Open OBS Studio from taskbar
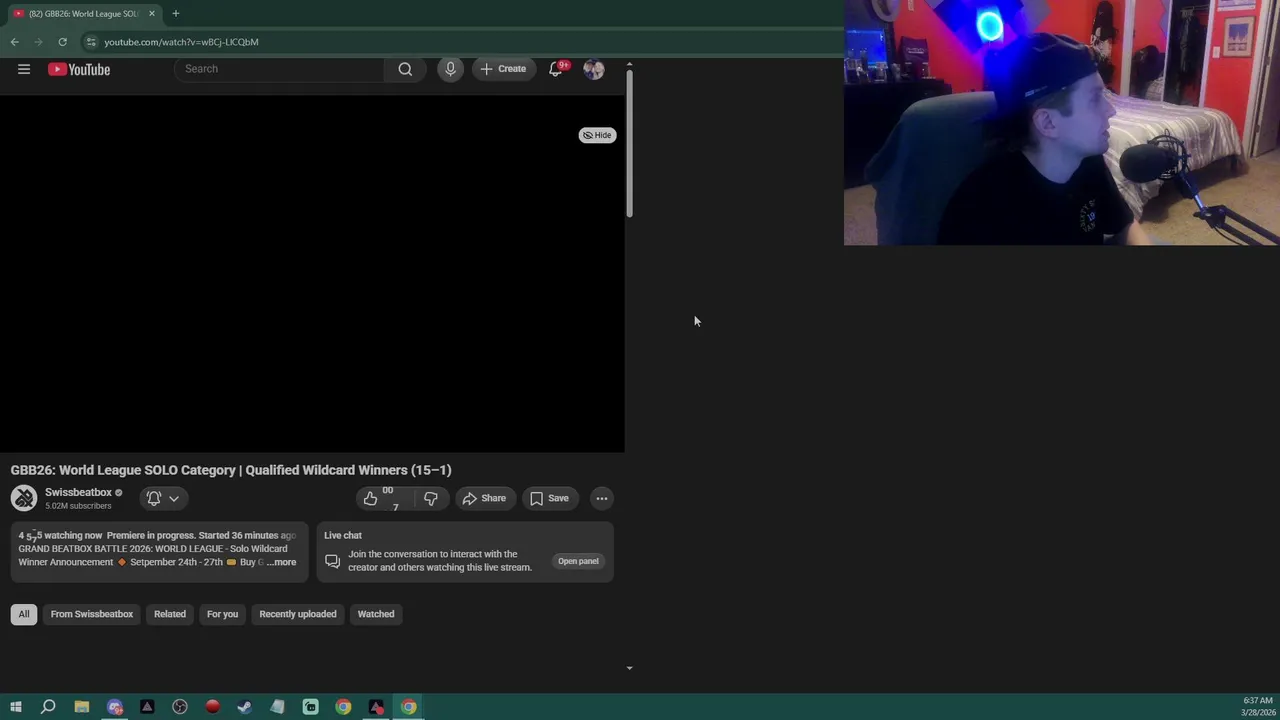Viewport: 1280px width, 720px height. click(180, 707)
